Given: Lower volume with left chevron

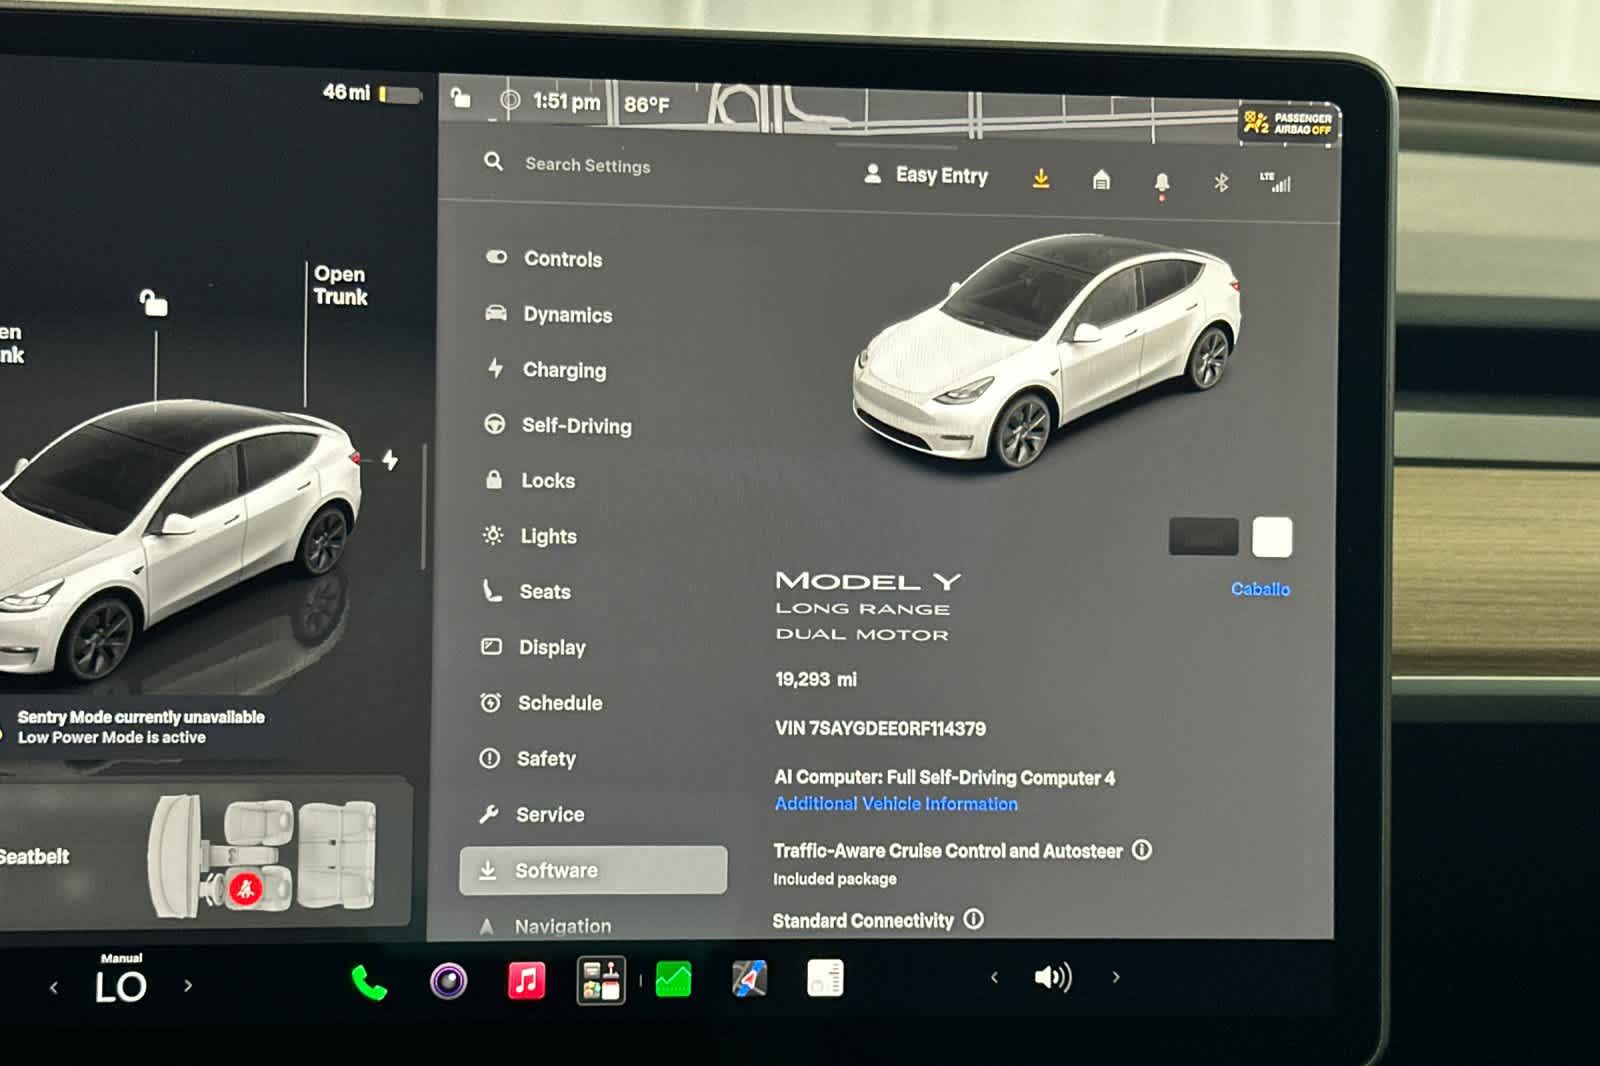Looking at the screenshot, I should pos(994,977).
